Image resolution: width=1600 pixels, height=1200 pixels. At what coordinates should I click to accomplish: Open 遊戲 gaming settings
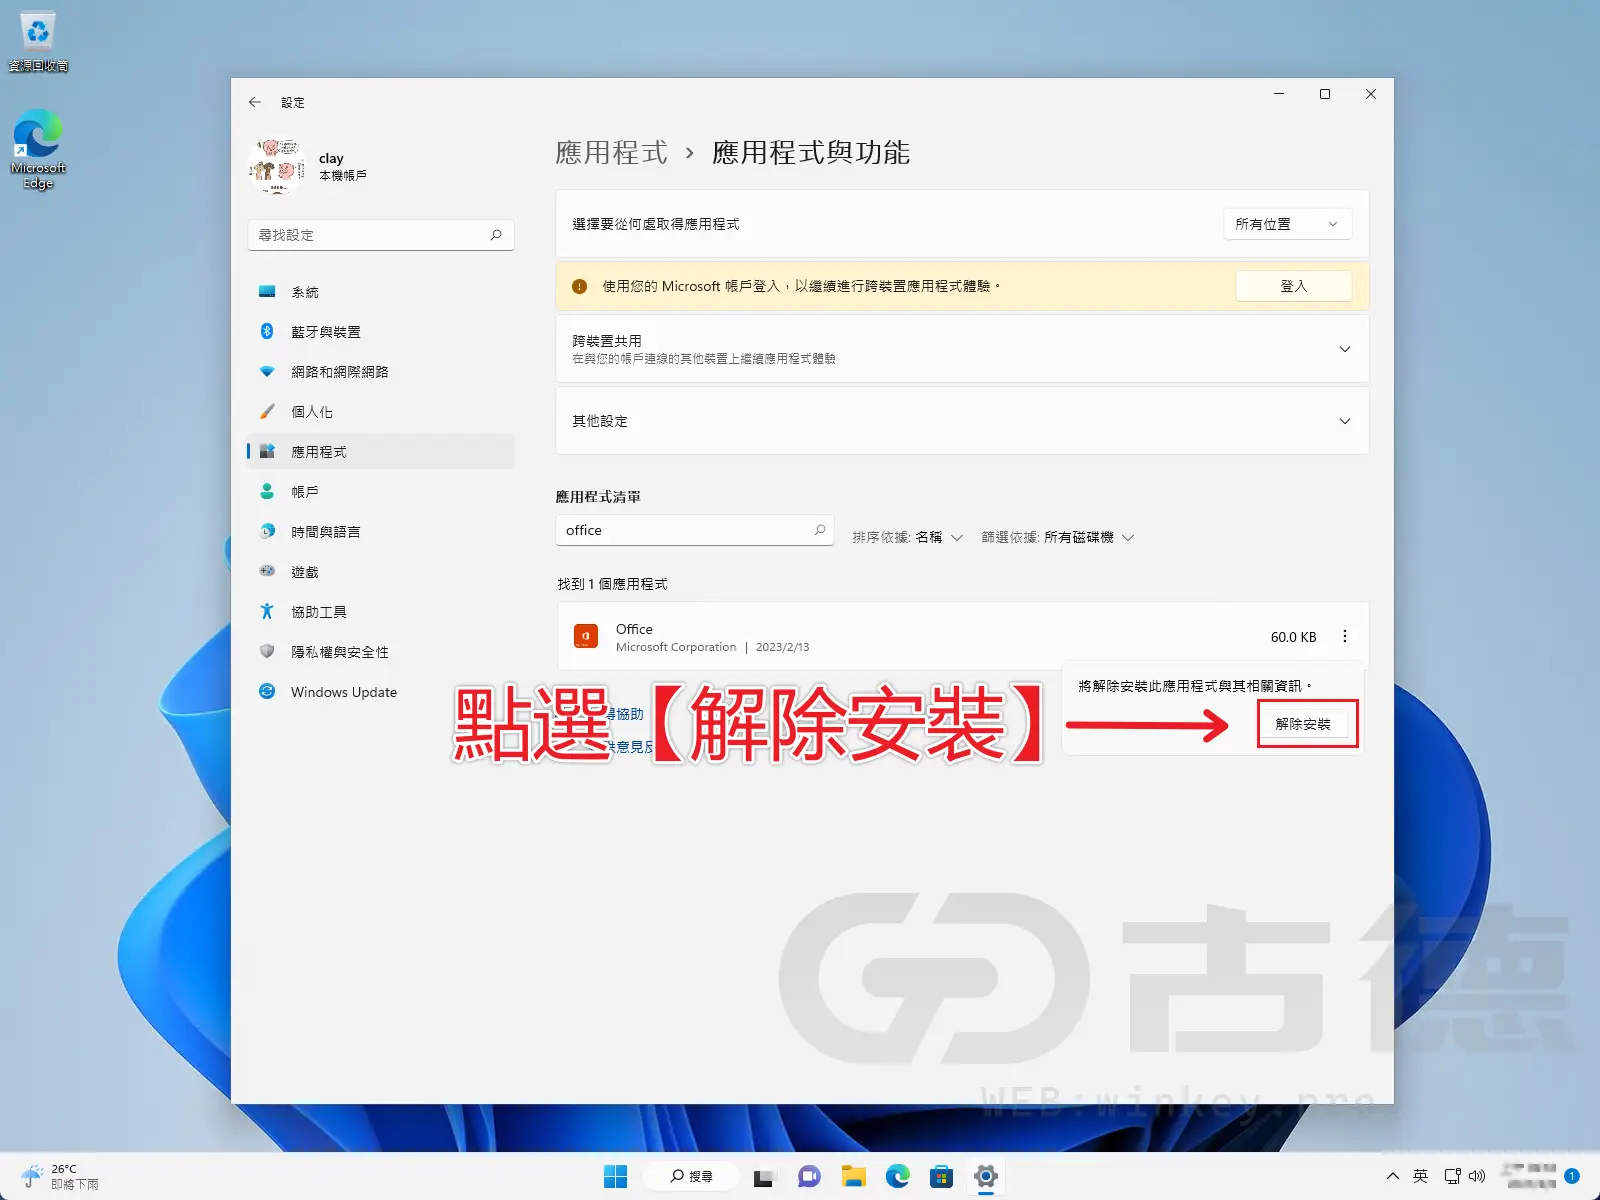pos(304,571)
